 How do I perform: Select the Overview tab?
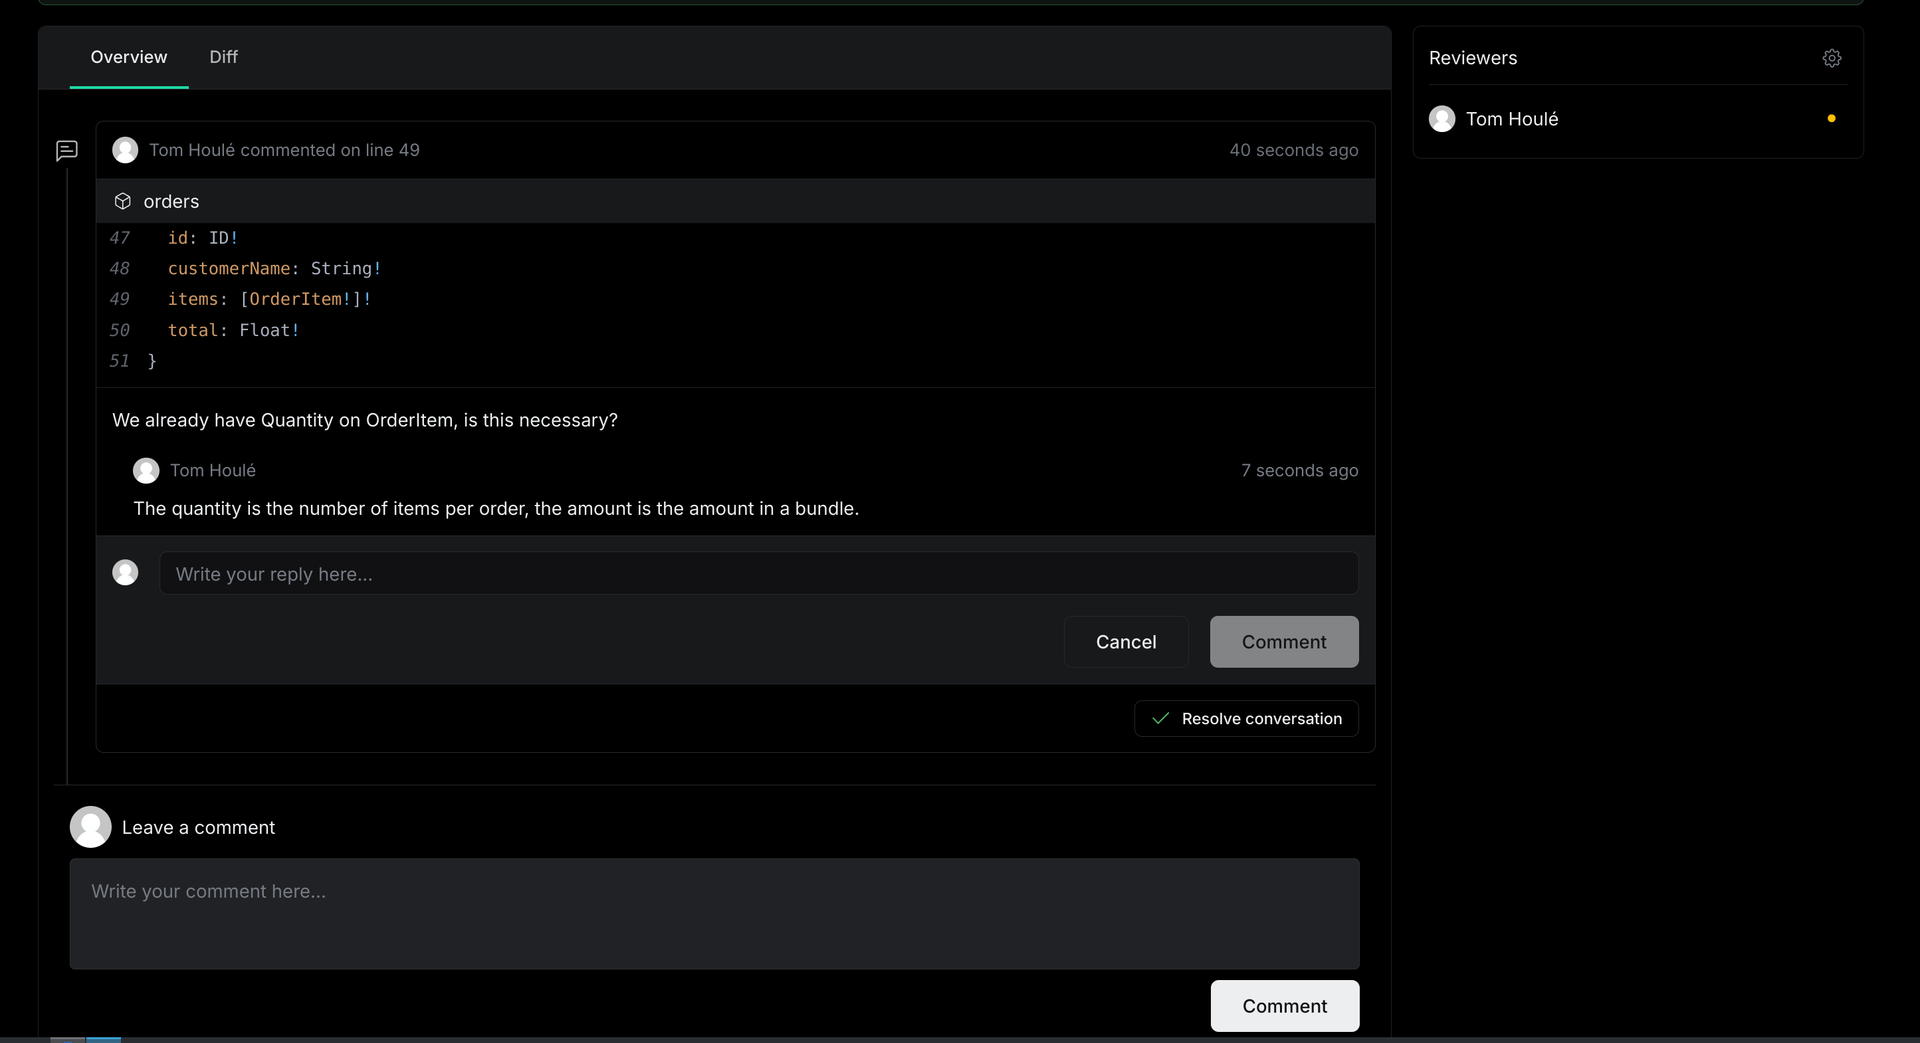[x=128, y=57]
